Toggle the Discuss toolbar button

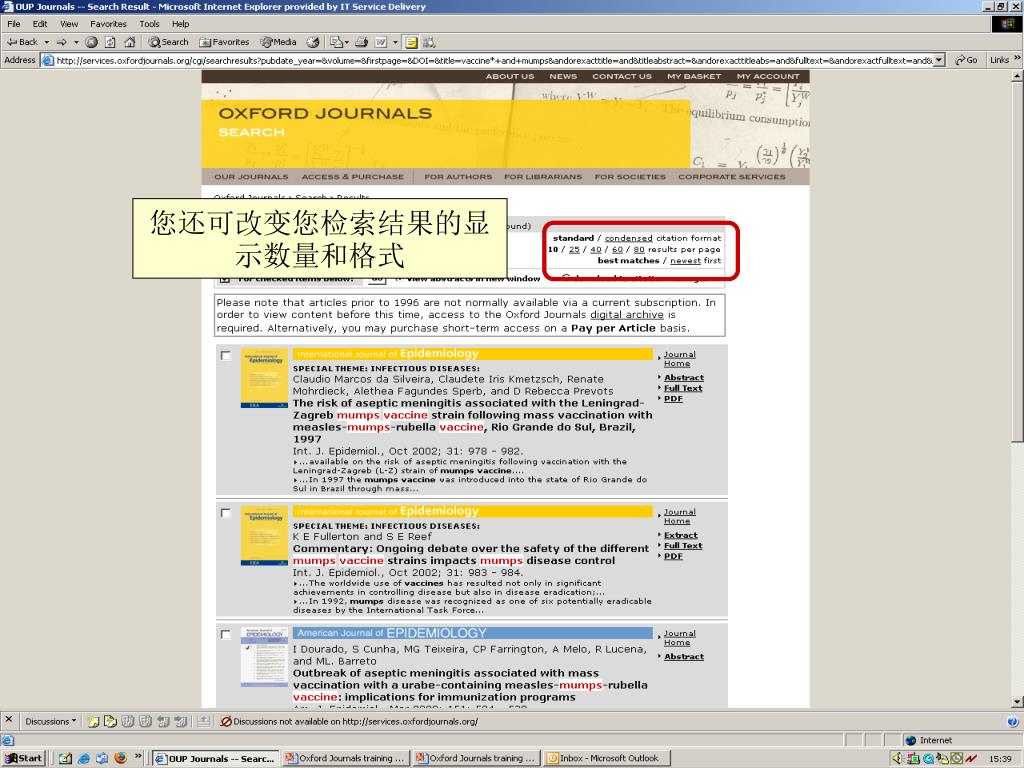click(411, 42)
